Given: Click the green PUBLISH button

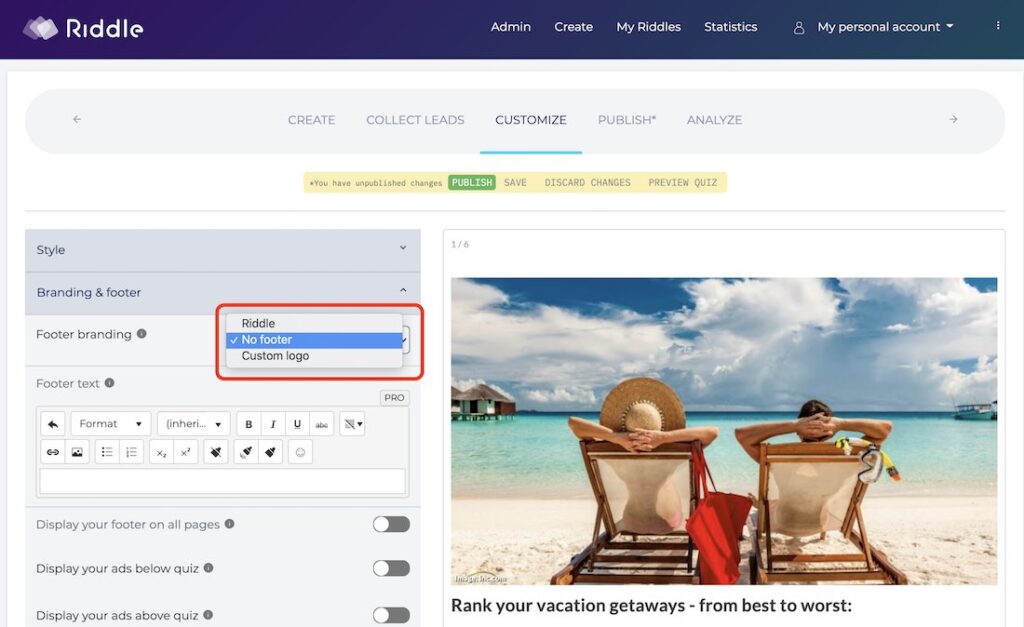Looking at the screenshot, I should (x=472, y=182).
